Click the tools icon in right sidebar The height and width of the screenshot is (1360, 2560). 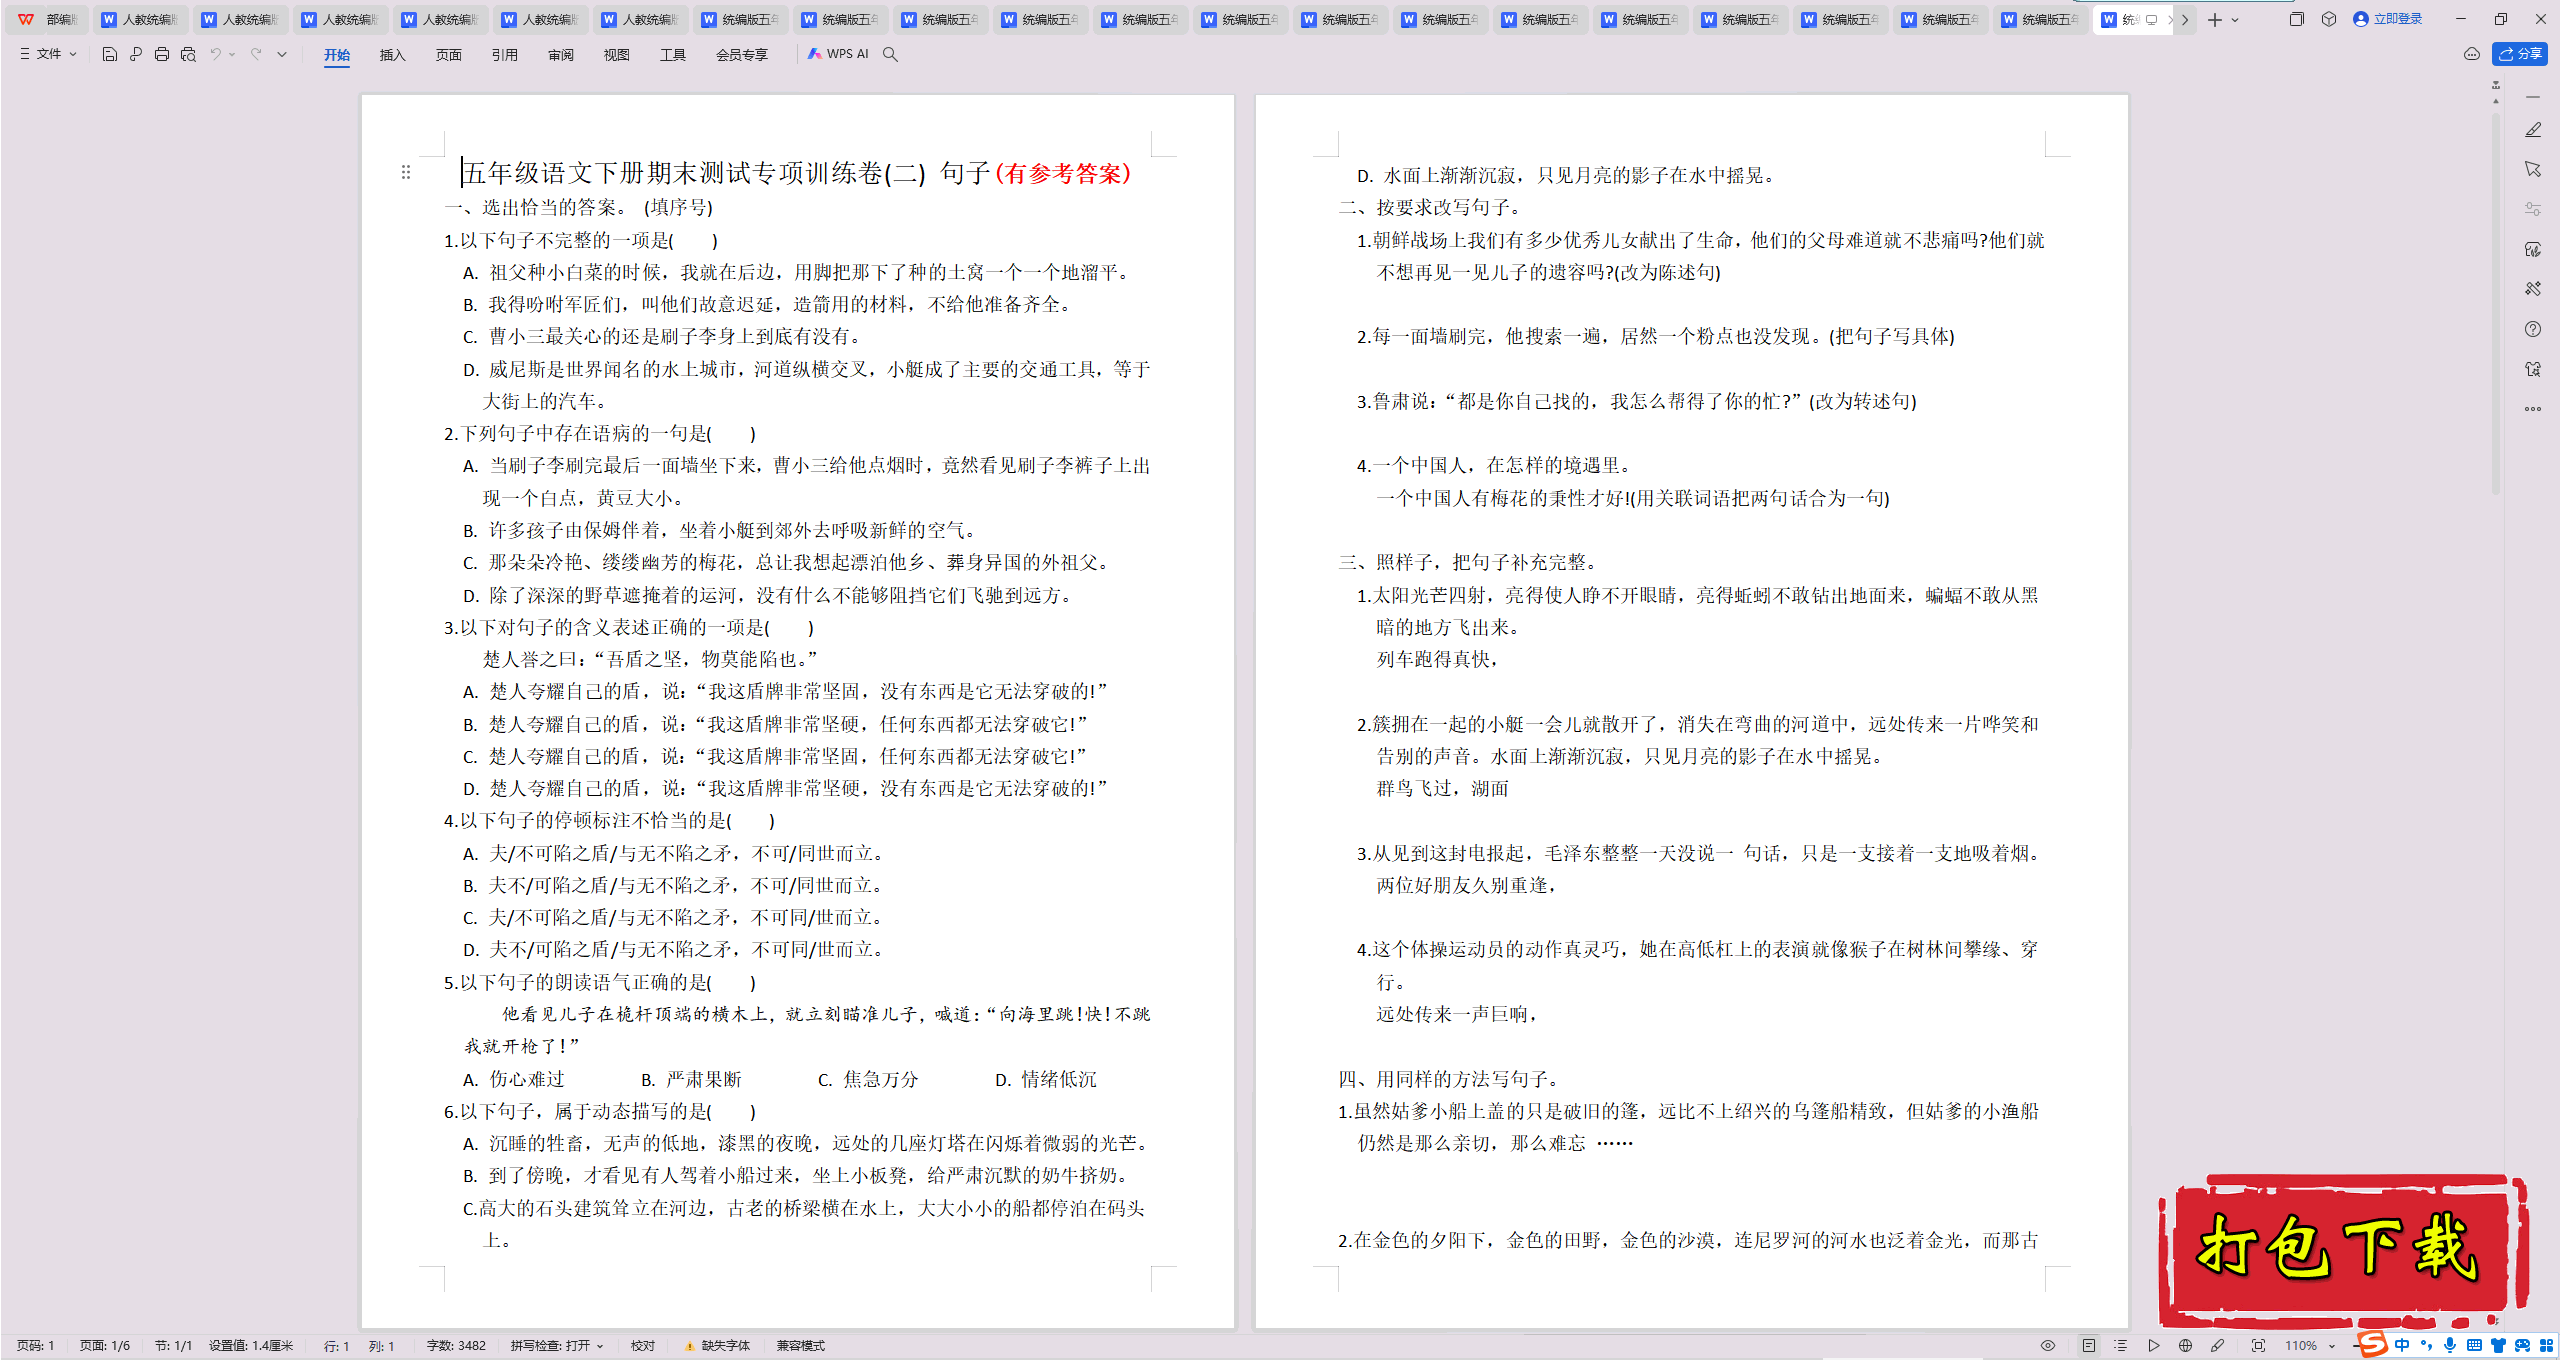[x=2533, y=289]
